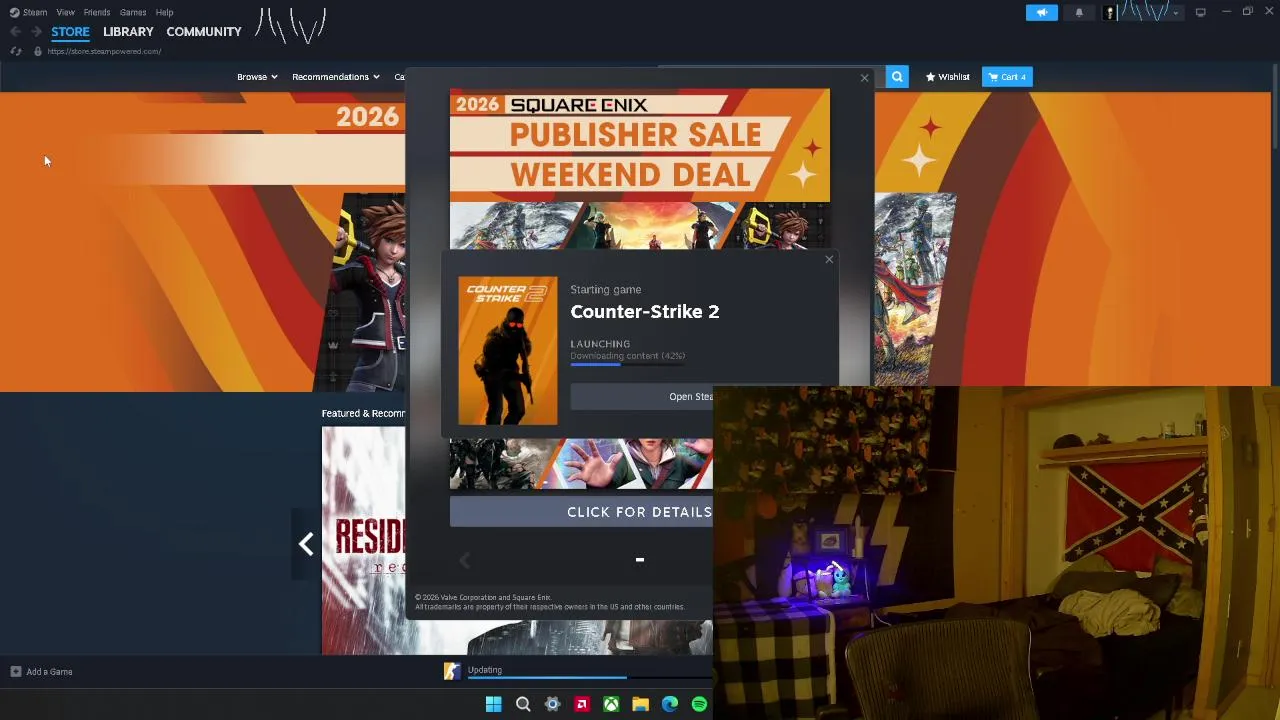Click the skull profile avatar
1280x720 pixels.
[x=1110, y=12]
